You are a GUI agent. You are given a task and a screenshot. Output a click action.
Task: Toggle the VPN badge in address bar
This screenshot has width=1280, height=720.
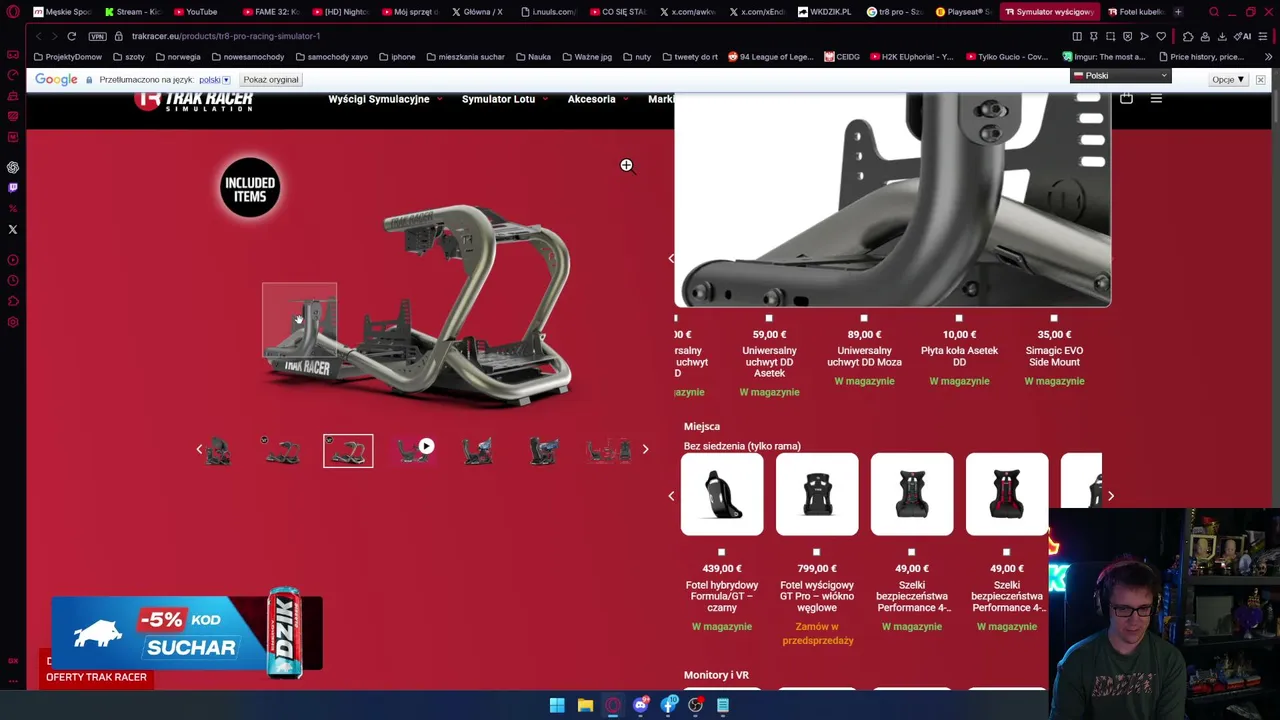97,36
